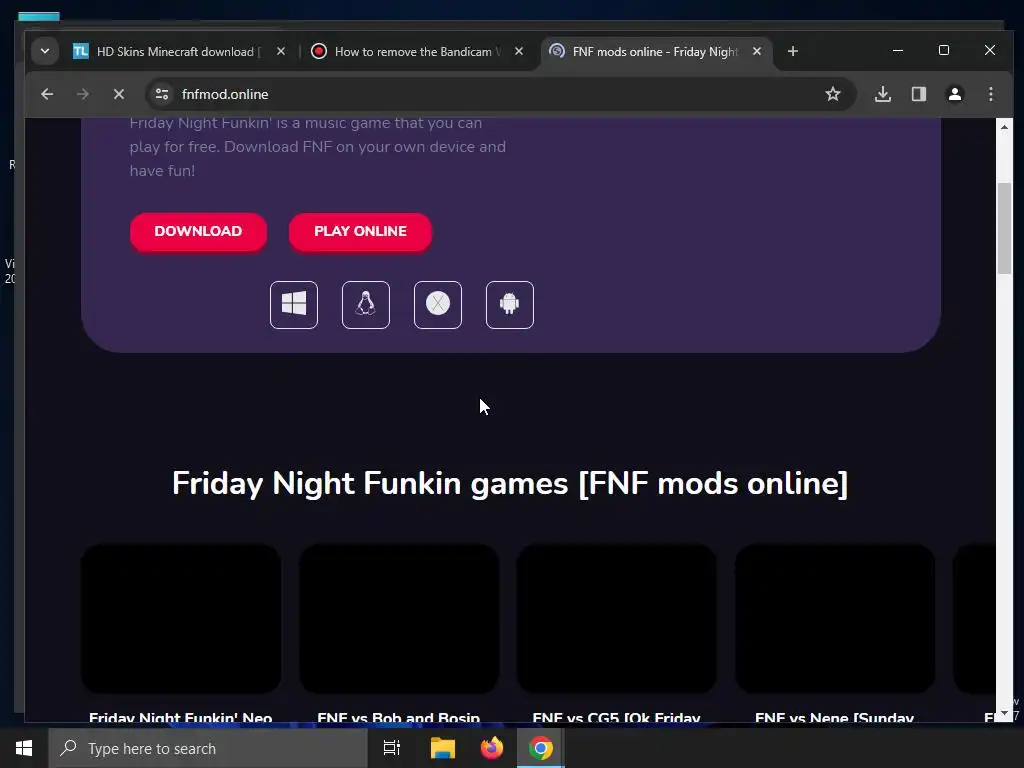Click the red DOWNLOAD button
1024x768 pixels.
pyautogui.click(x=198, y=231)
